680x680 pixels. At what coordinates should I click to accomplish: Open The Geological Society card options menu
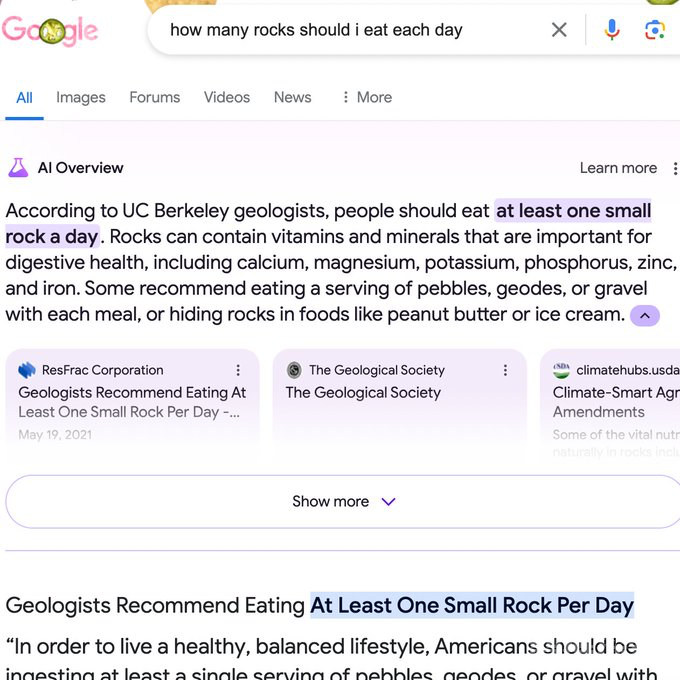pyautogui.click(x=505, y=370)
